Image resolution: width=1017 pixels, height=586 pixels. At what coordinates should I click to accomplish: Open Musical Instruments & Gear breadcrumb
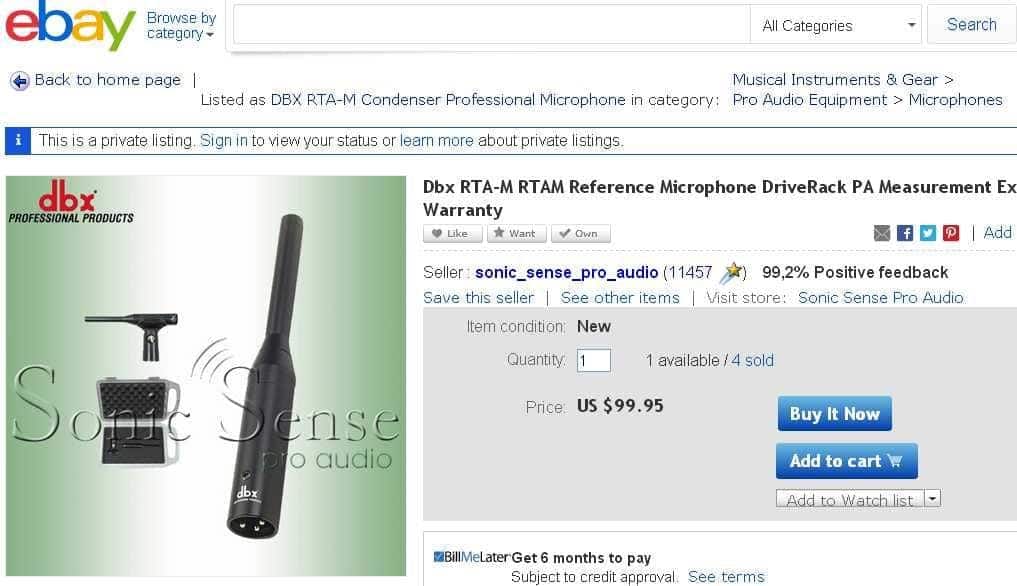[x=835, y=80]
